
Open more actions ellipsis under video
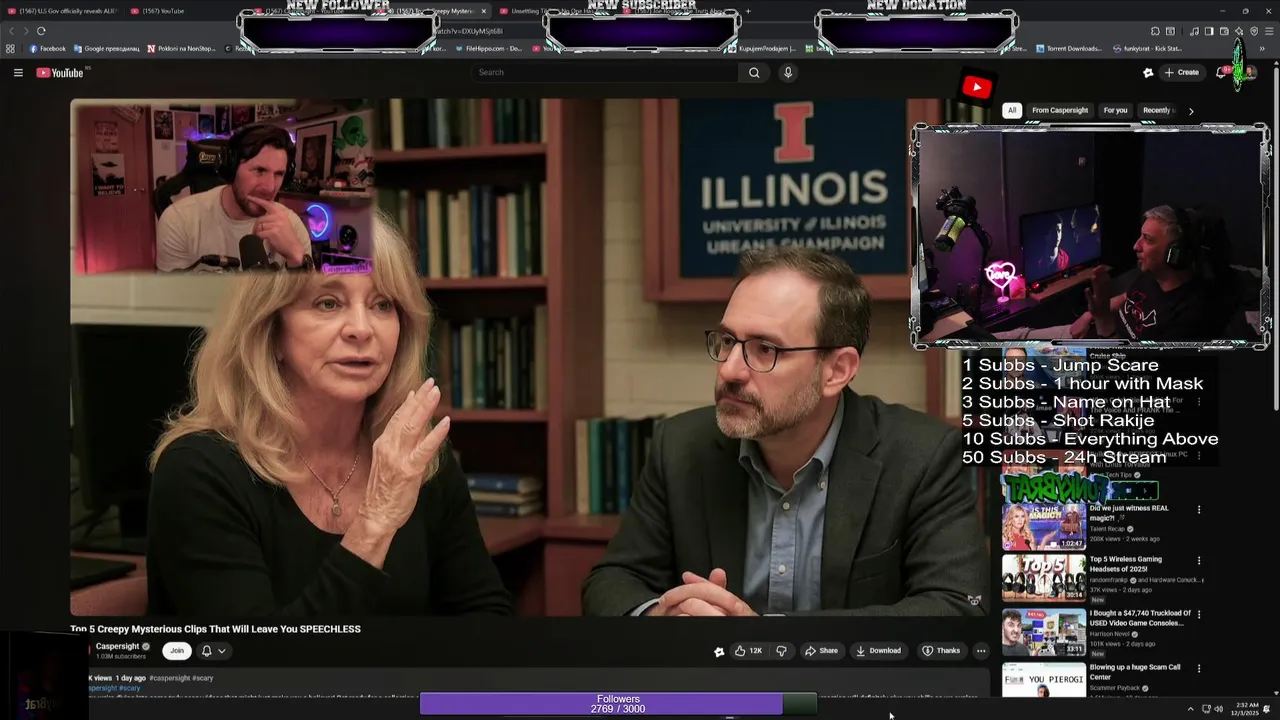981,650
